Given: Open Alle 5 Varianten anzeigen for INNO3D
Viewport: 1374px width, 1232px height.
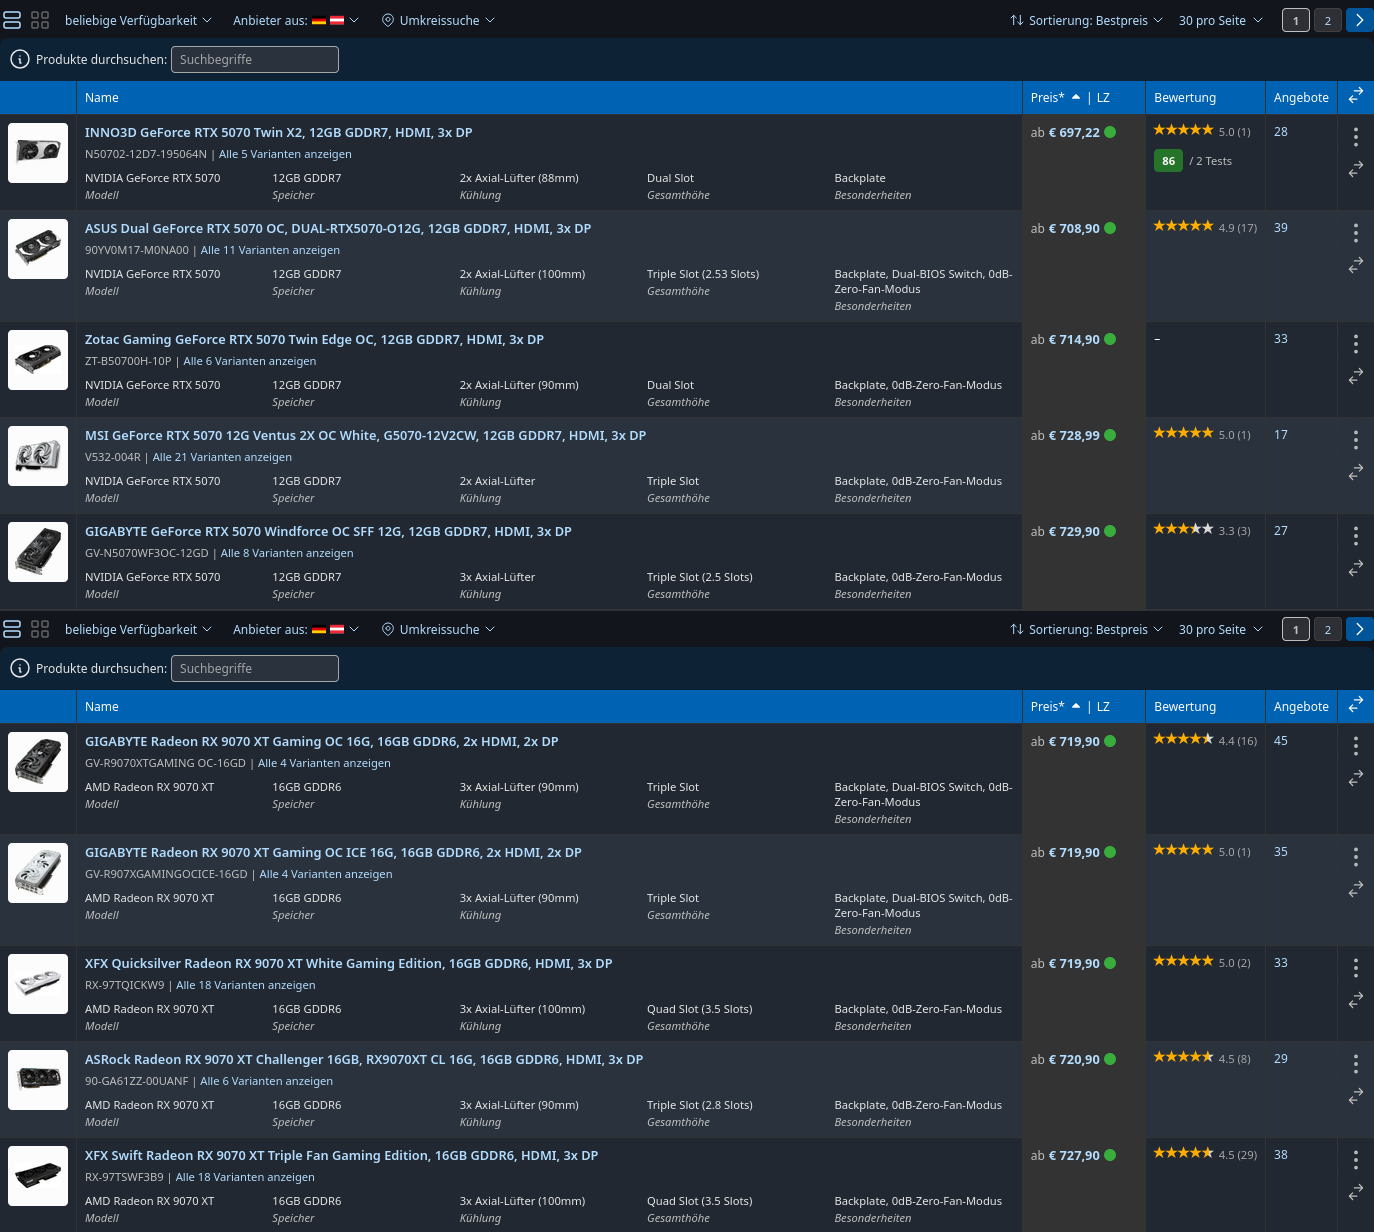Looking at the screenshot, I should [x=285, y=154].
